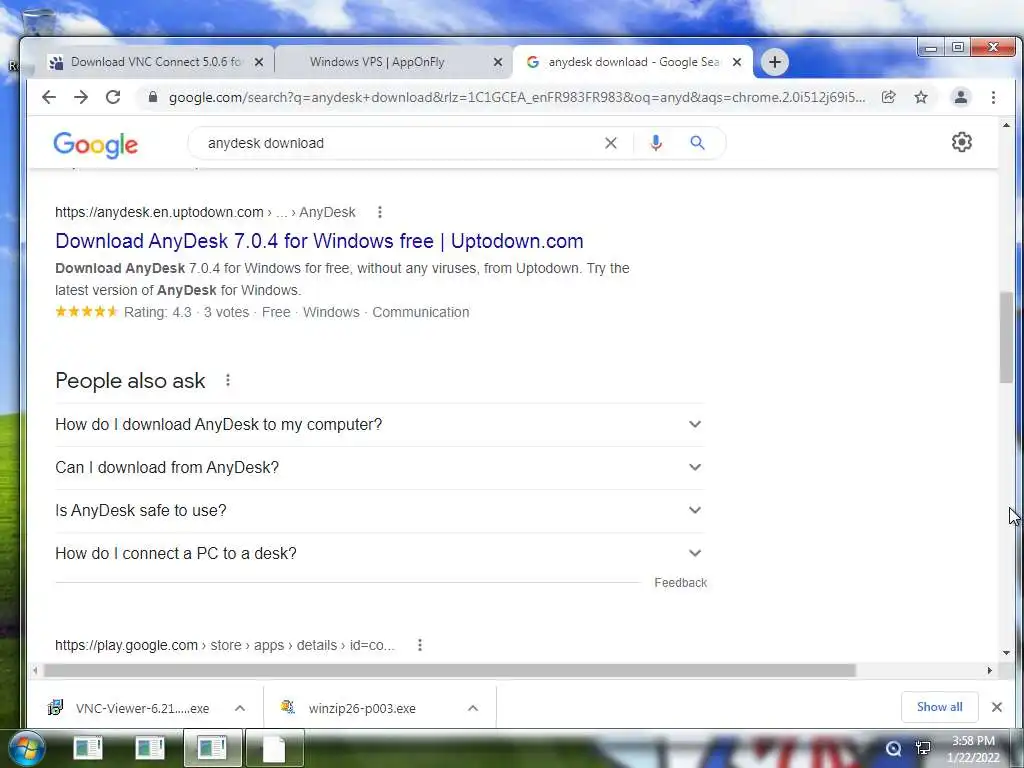Close the downloads bar
This screenshot has width=1024, height=768.
997,707
